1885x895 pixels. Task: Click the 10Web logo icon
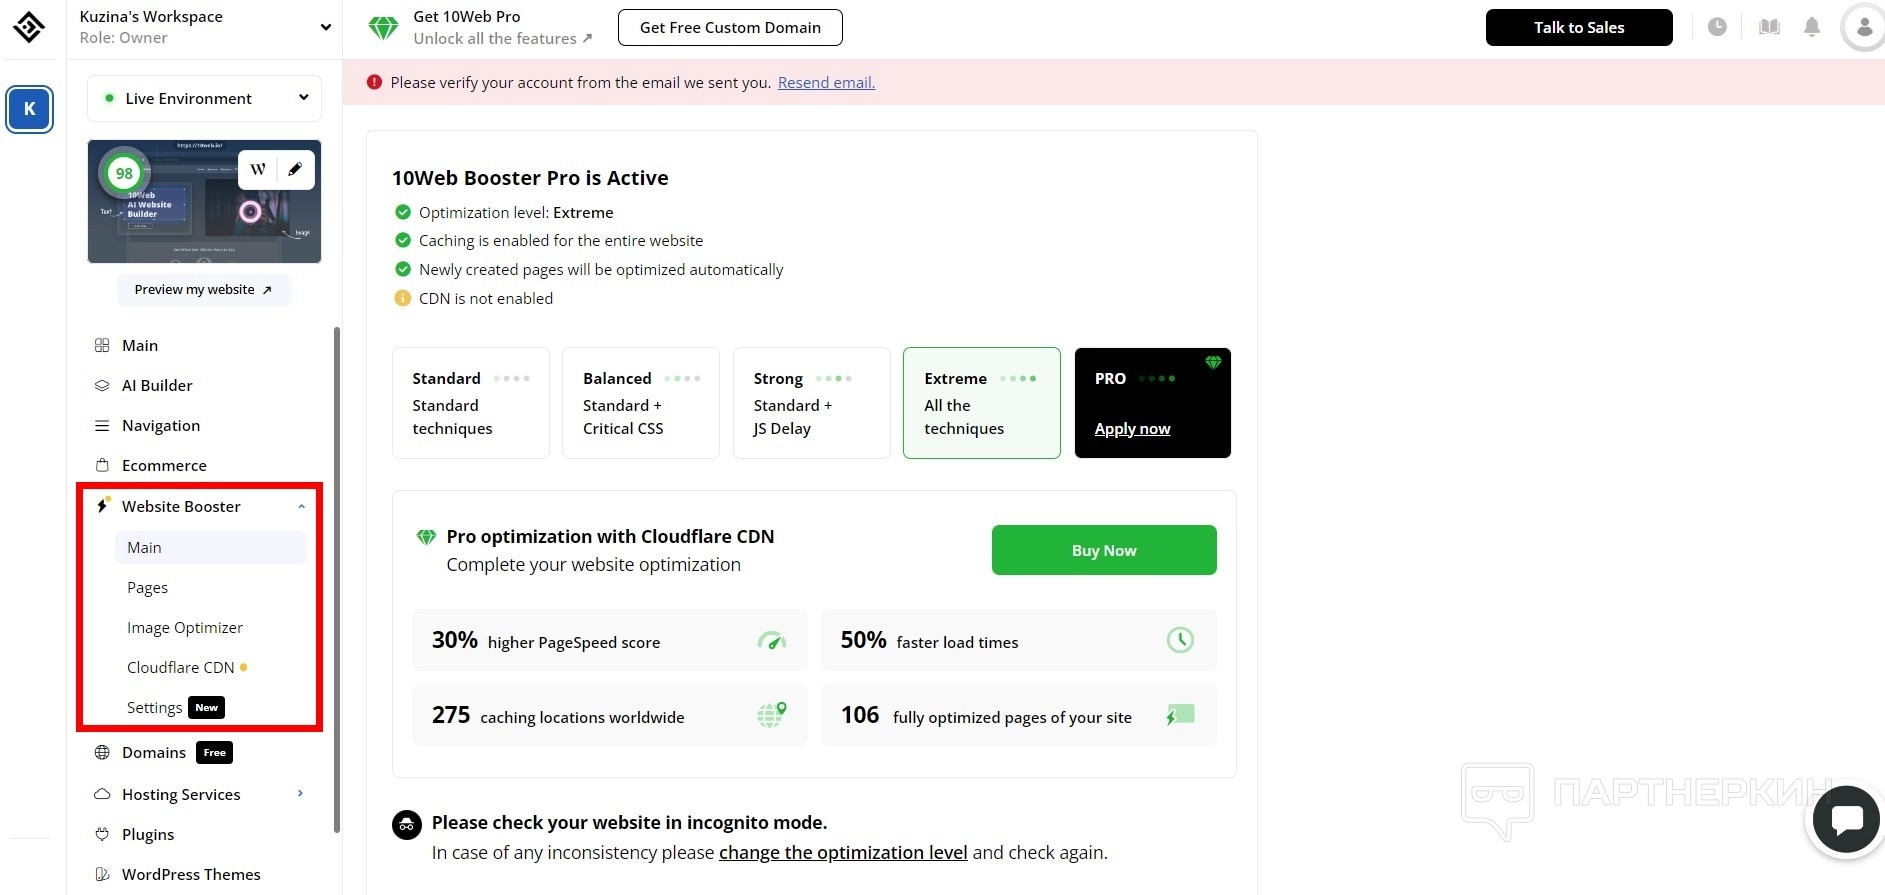[x=29, y=27]
